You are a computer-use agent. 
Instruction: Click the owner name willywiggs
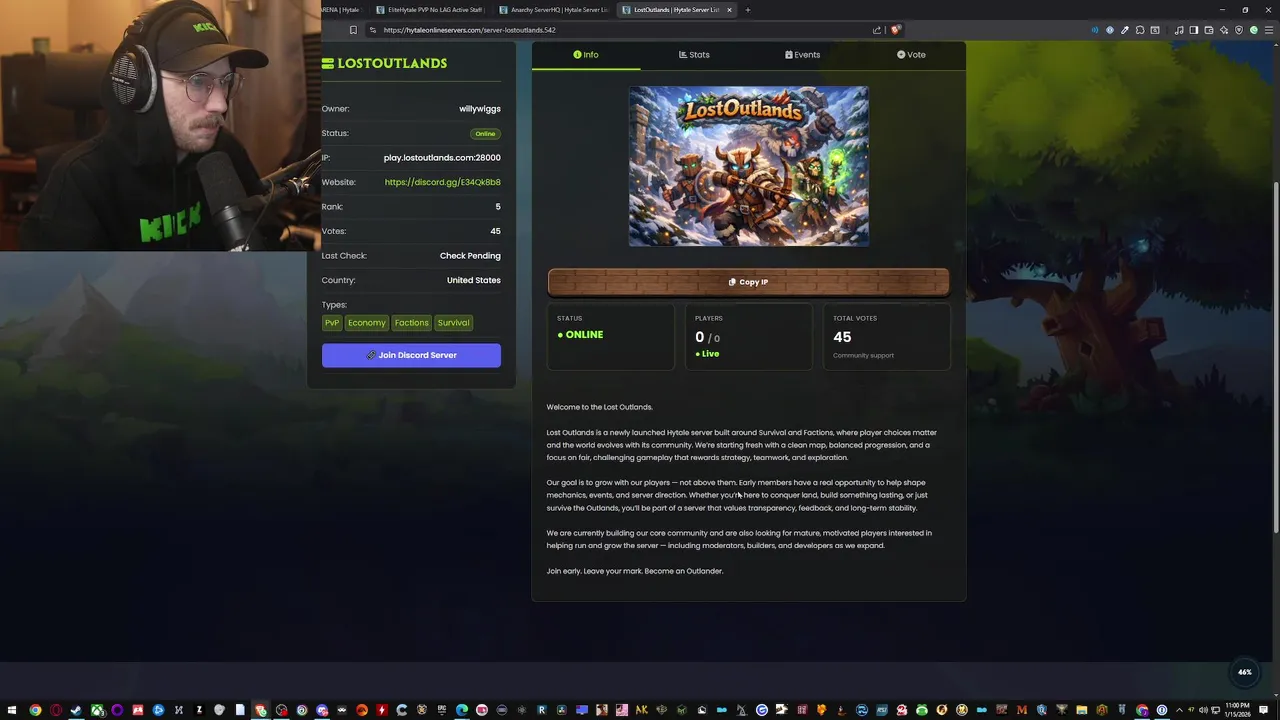480,109
